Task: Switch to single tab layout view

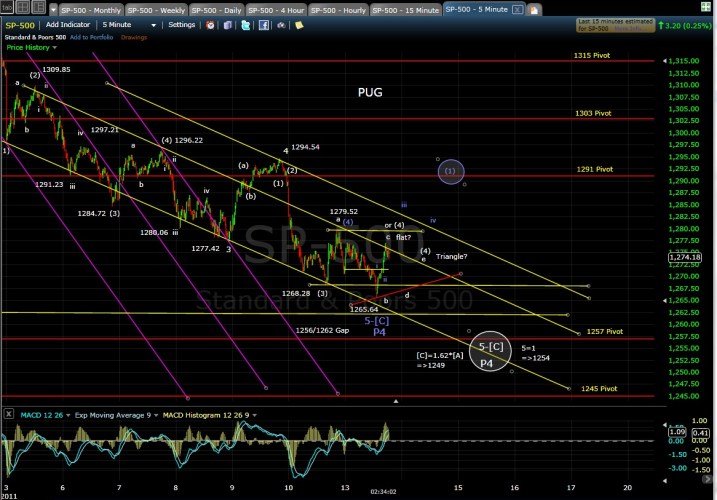Action: point(7,7)
